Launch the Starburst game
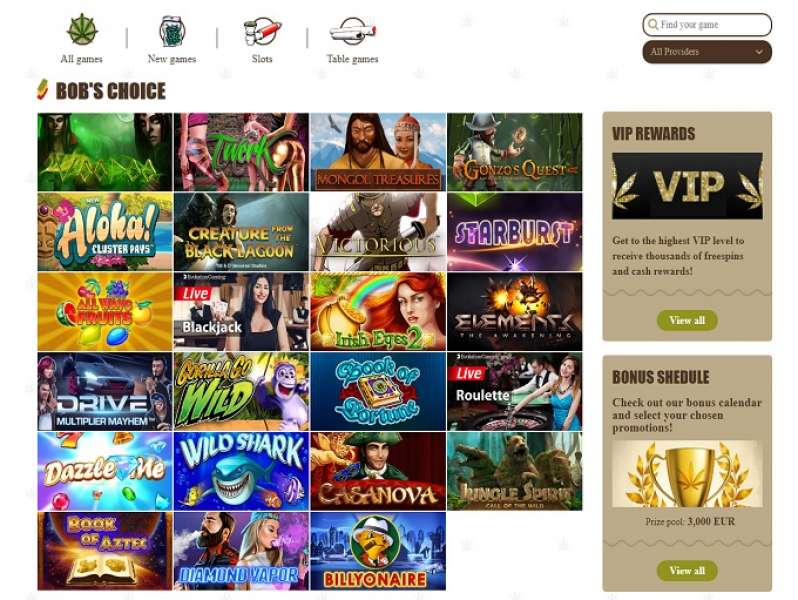The width and height of the screenshot is (798, 600). point(515,232)
